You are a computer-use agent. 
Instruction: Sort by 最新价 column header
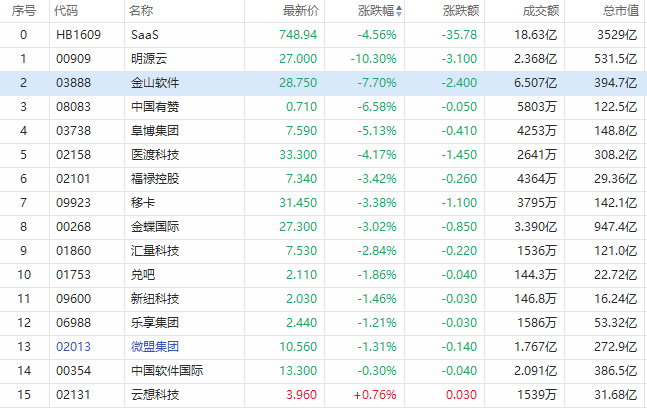[301, 11]
